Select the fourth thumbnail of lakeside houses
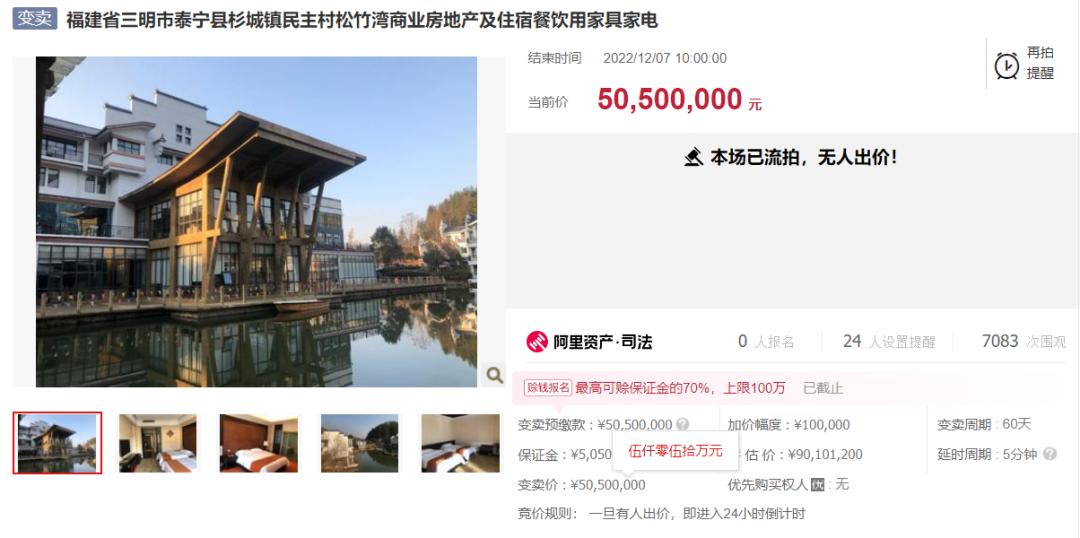1080x538 pixels. tap(360, 443)
